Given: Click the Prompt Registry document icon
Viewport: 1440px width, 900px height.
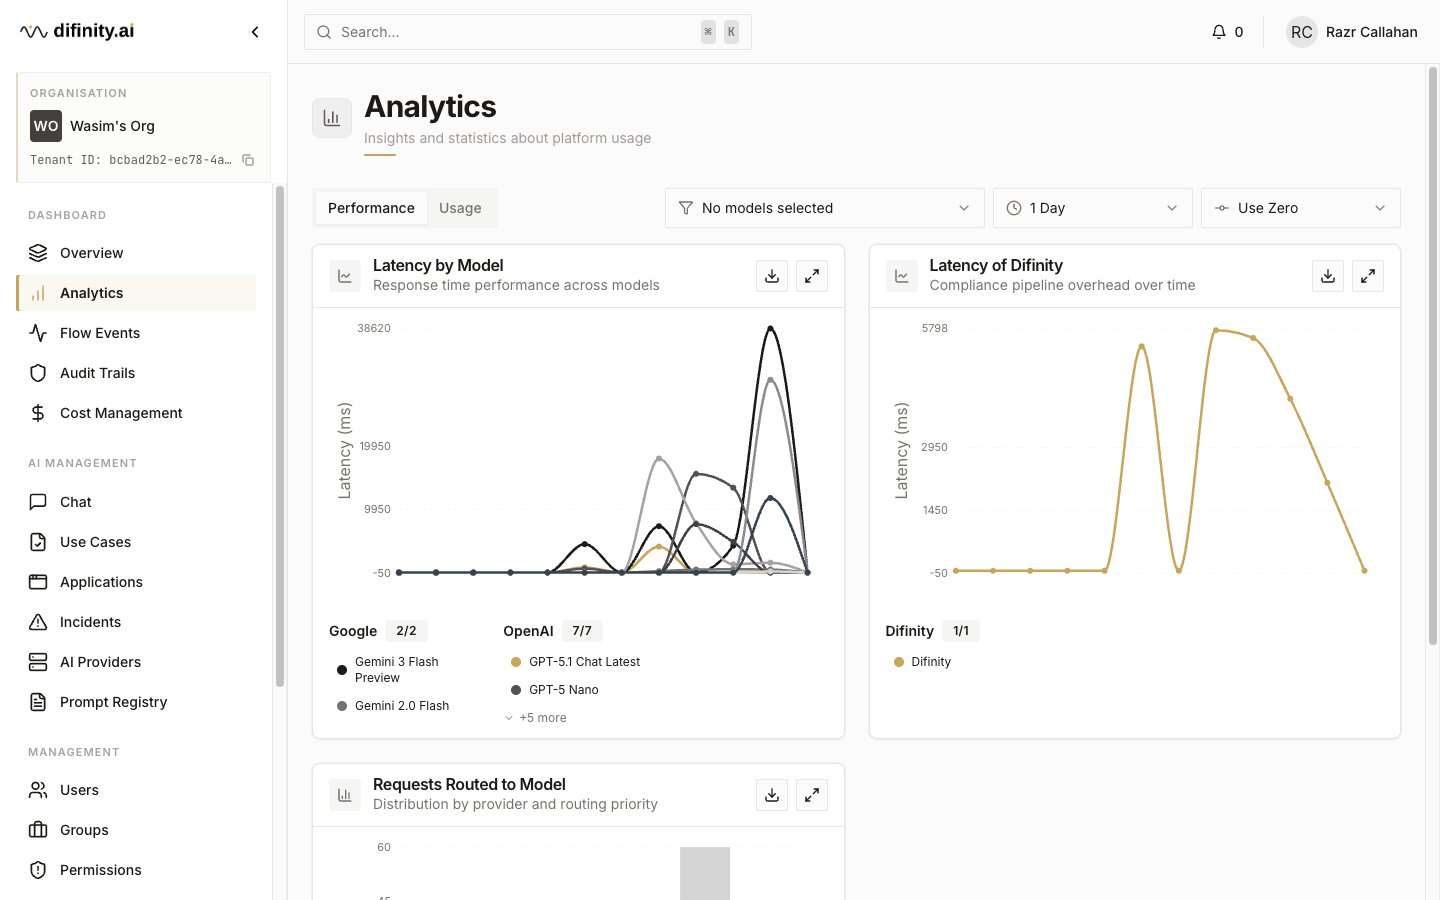Looking at the screenshot, I should coord(38,702).
